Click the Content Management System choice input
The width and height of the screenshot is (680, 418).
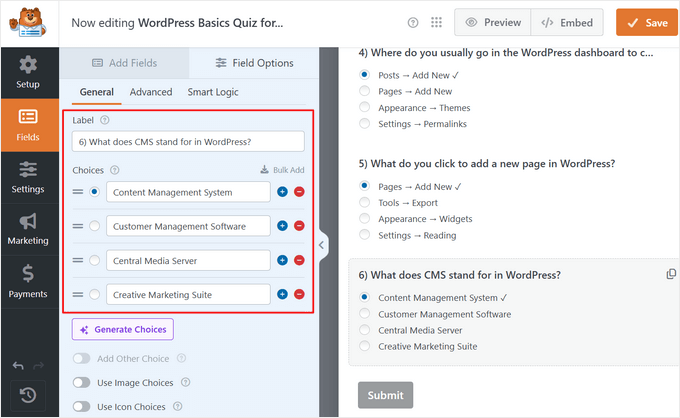188,192
